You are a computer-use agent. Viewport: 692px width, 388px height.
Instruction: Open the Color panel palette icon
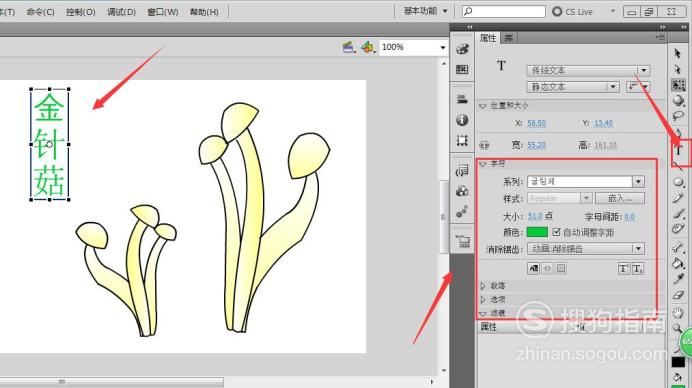click(462, 49)
